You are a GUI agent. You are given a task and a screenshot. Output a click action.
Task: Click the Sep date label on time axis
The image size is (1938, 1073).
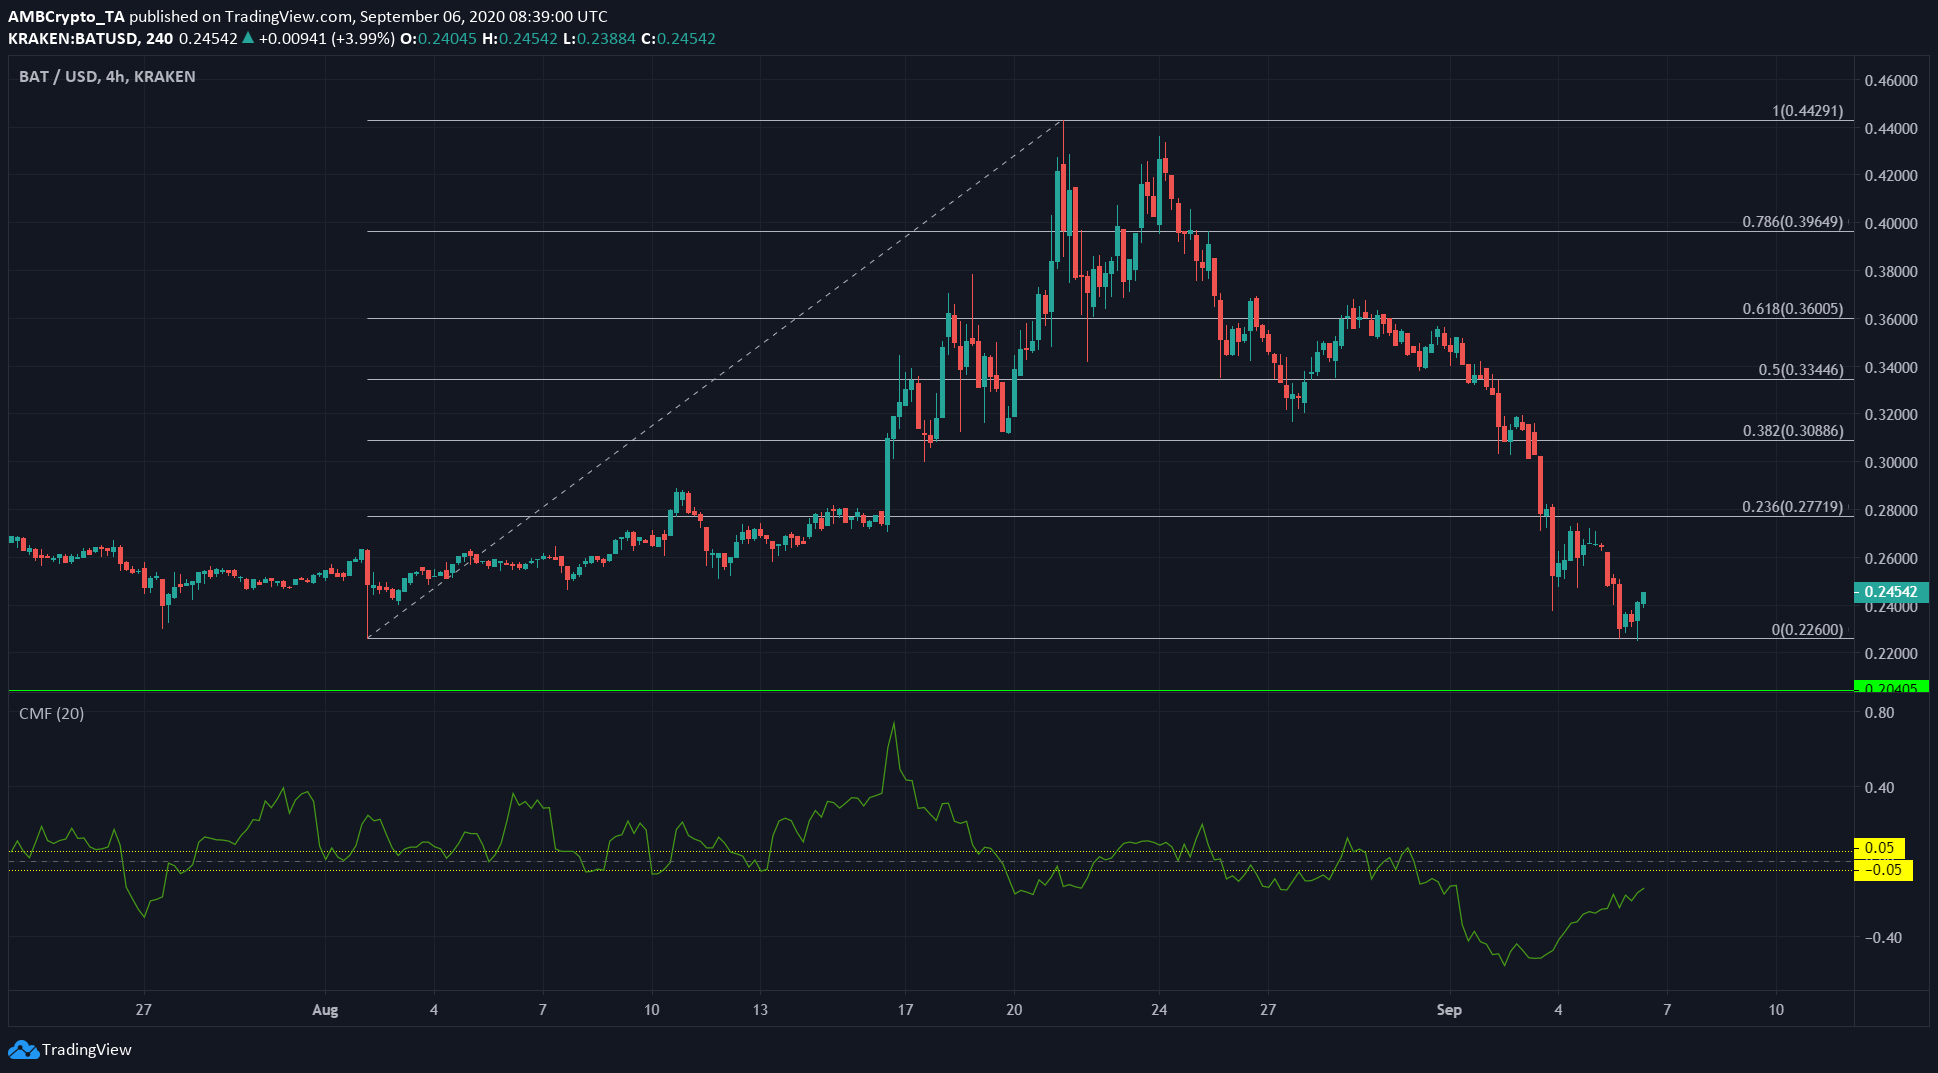1449,1010
